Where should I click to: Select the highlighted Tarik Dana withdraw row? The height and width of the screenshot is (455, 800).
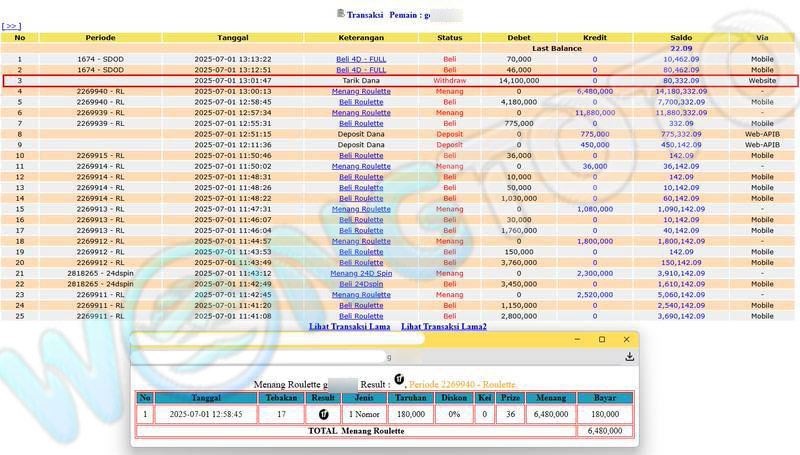(x=361, y=80)
